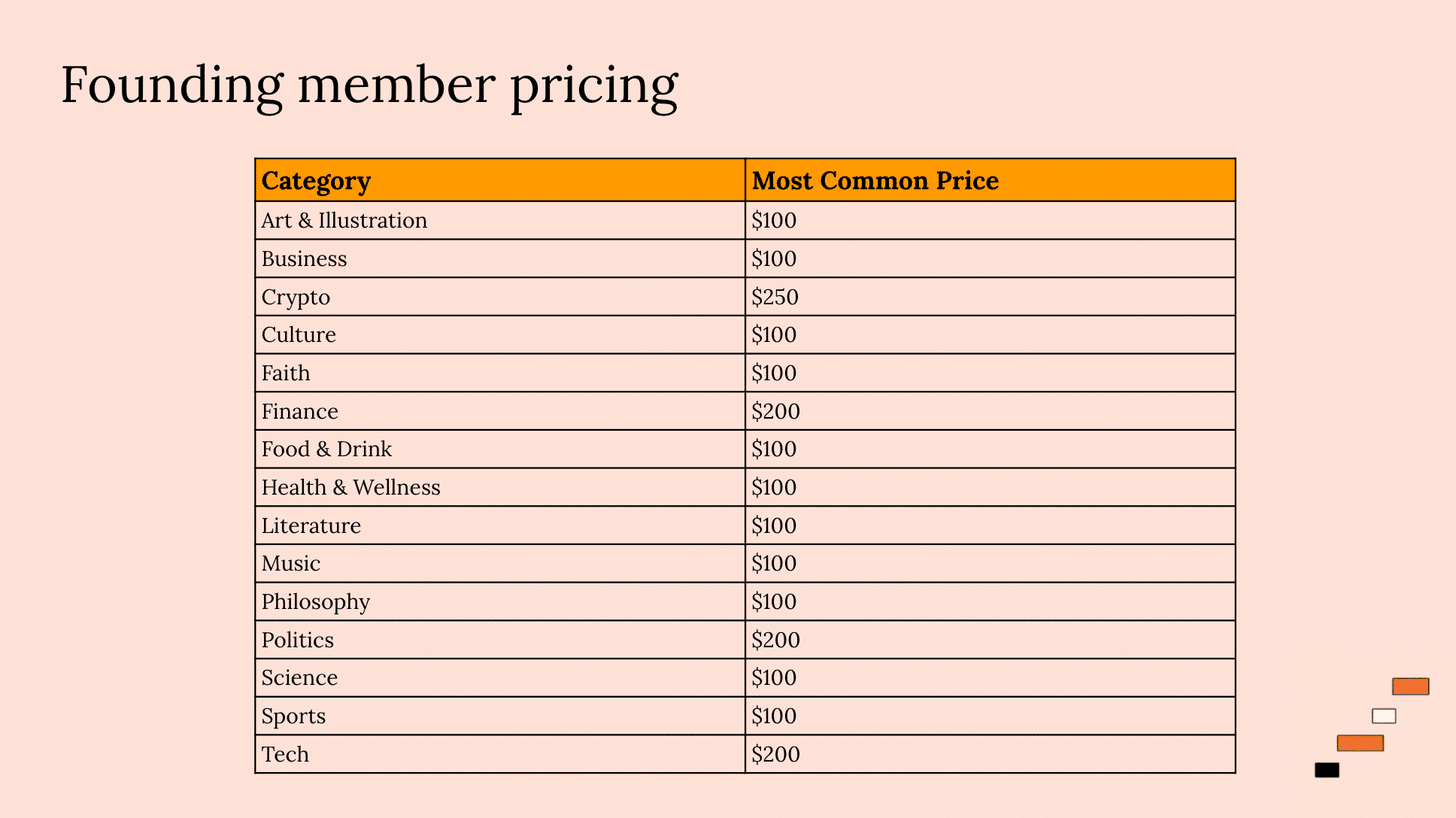Click the small black decorative block
The height and width of the screenshot is (818, 1456).
[x=1327, y=770]
